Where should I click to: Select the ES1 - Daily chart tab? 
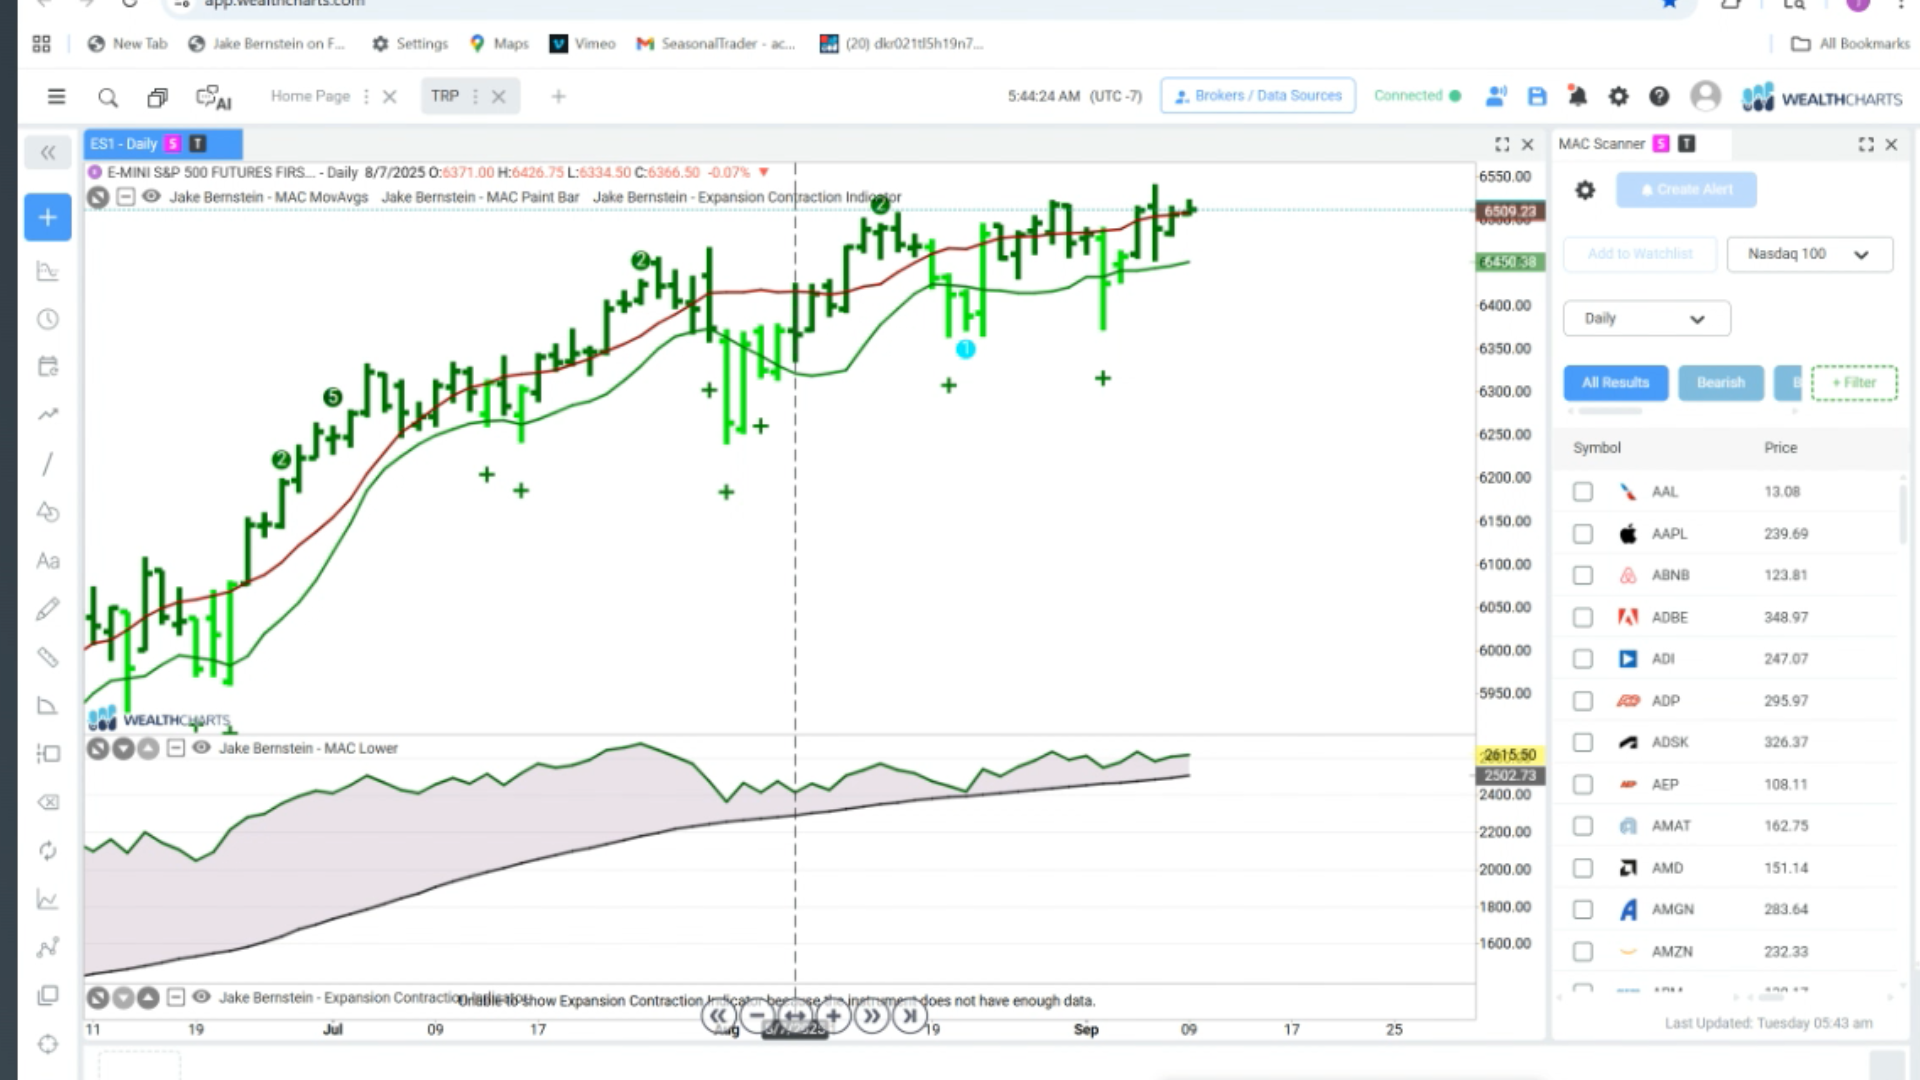162,144
